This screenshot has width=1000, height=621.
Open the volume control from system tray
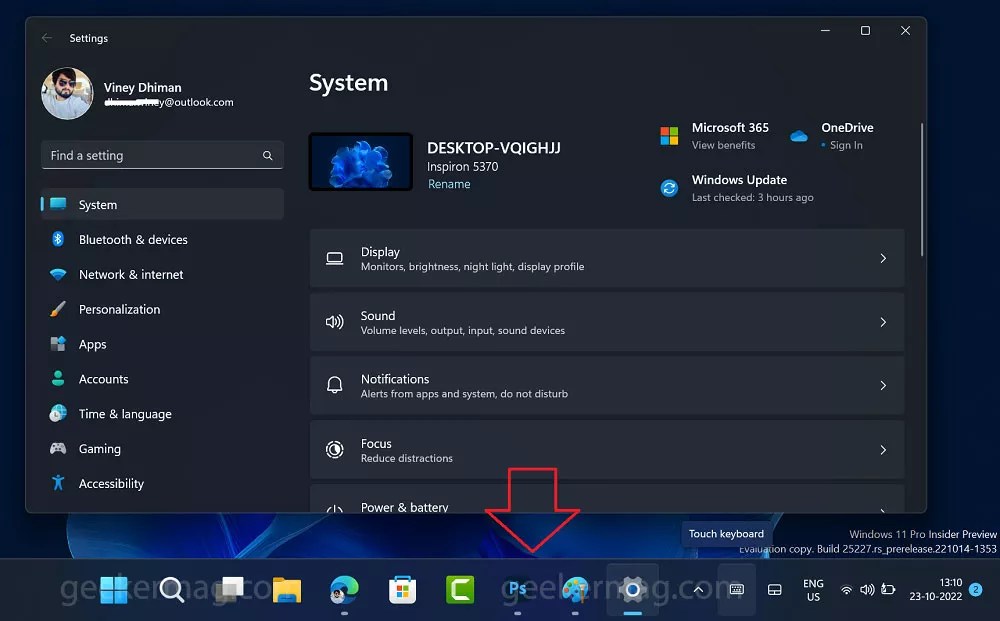(x=868, y=590)
